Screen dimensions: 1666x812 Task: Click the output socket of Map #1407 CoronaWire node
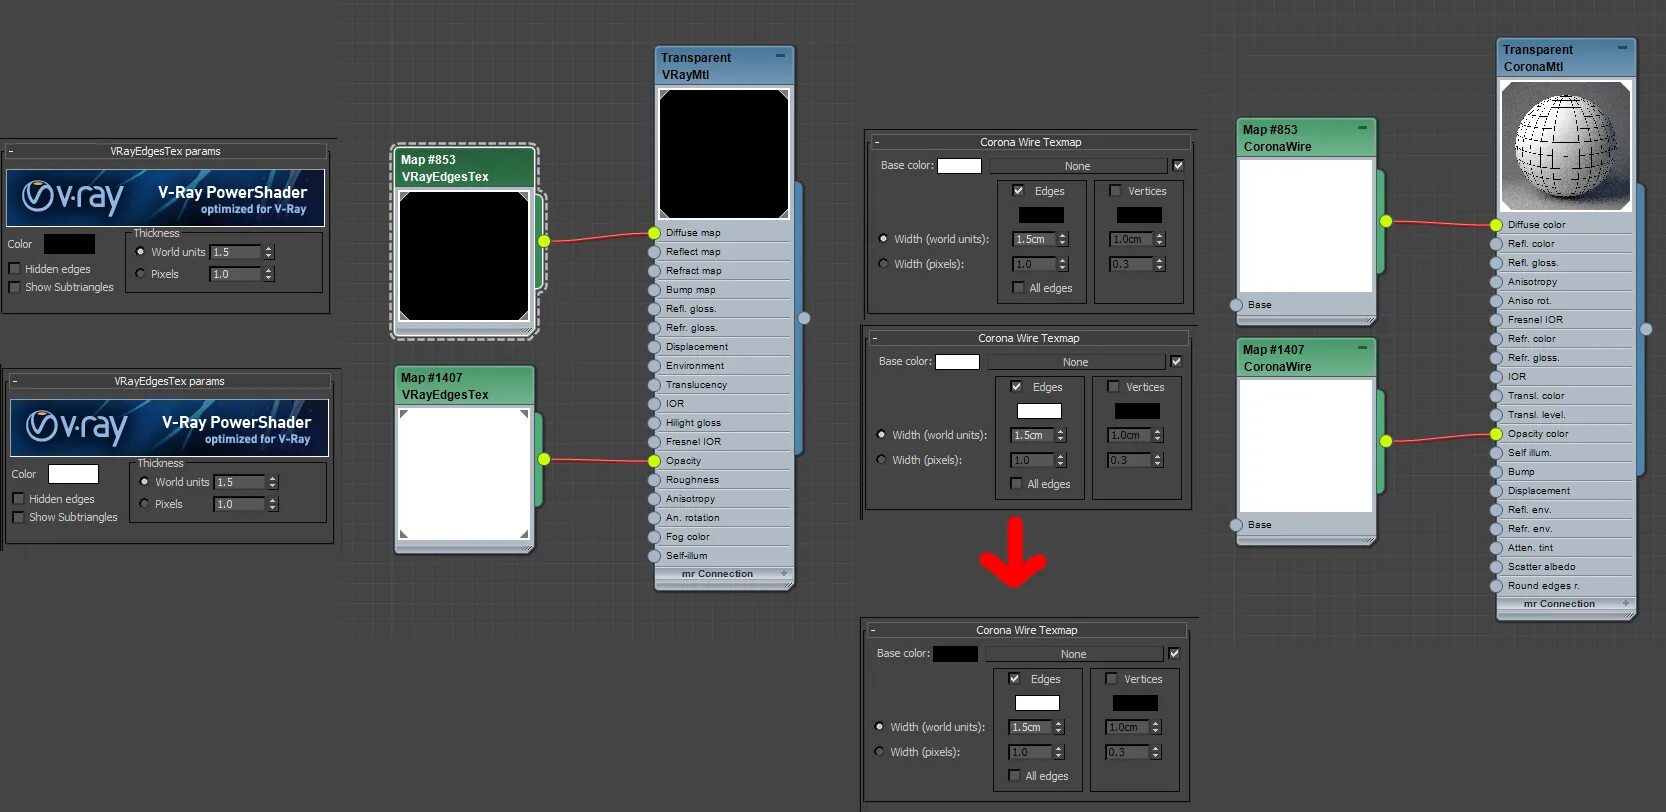pyautogui.click(x=1386, y=441)
